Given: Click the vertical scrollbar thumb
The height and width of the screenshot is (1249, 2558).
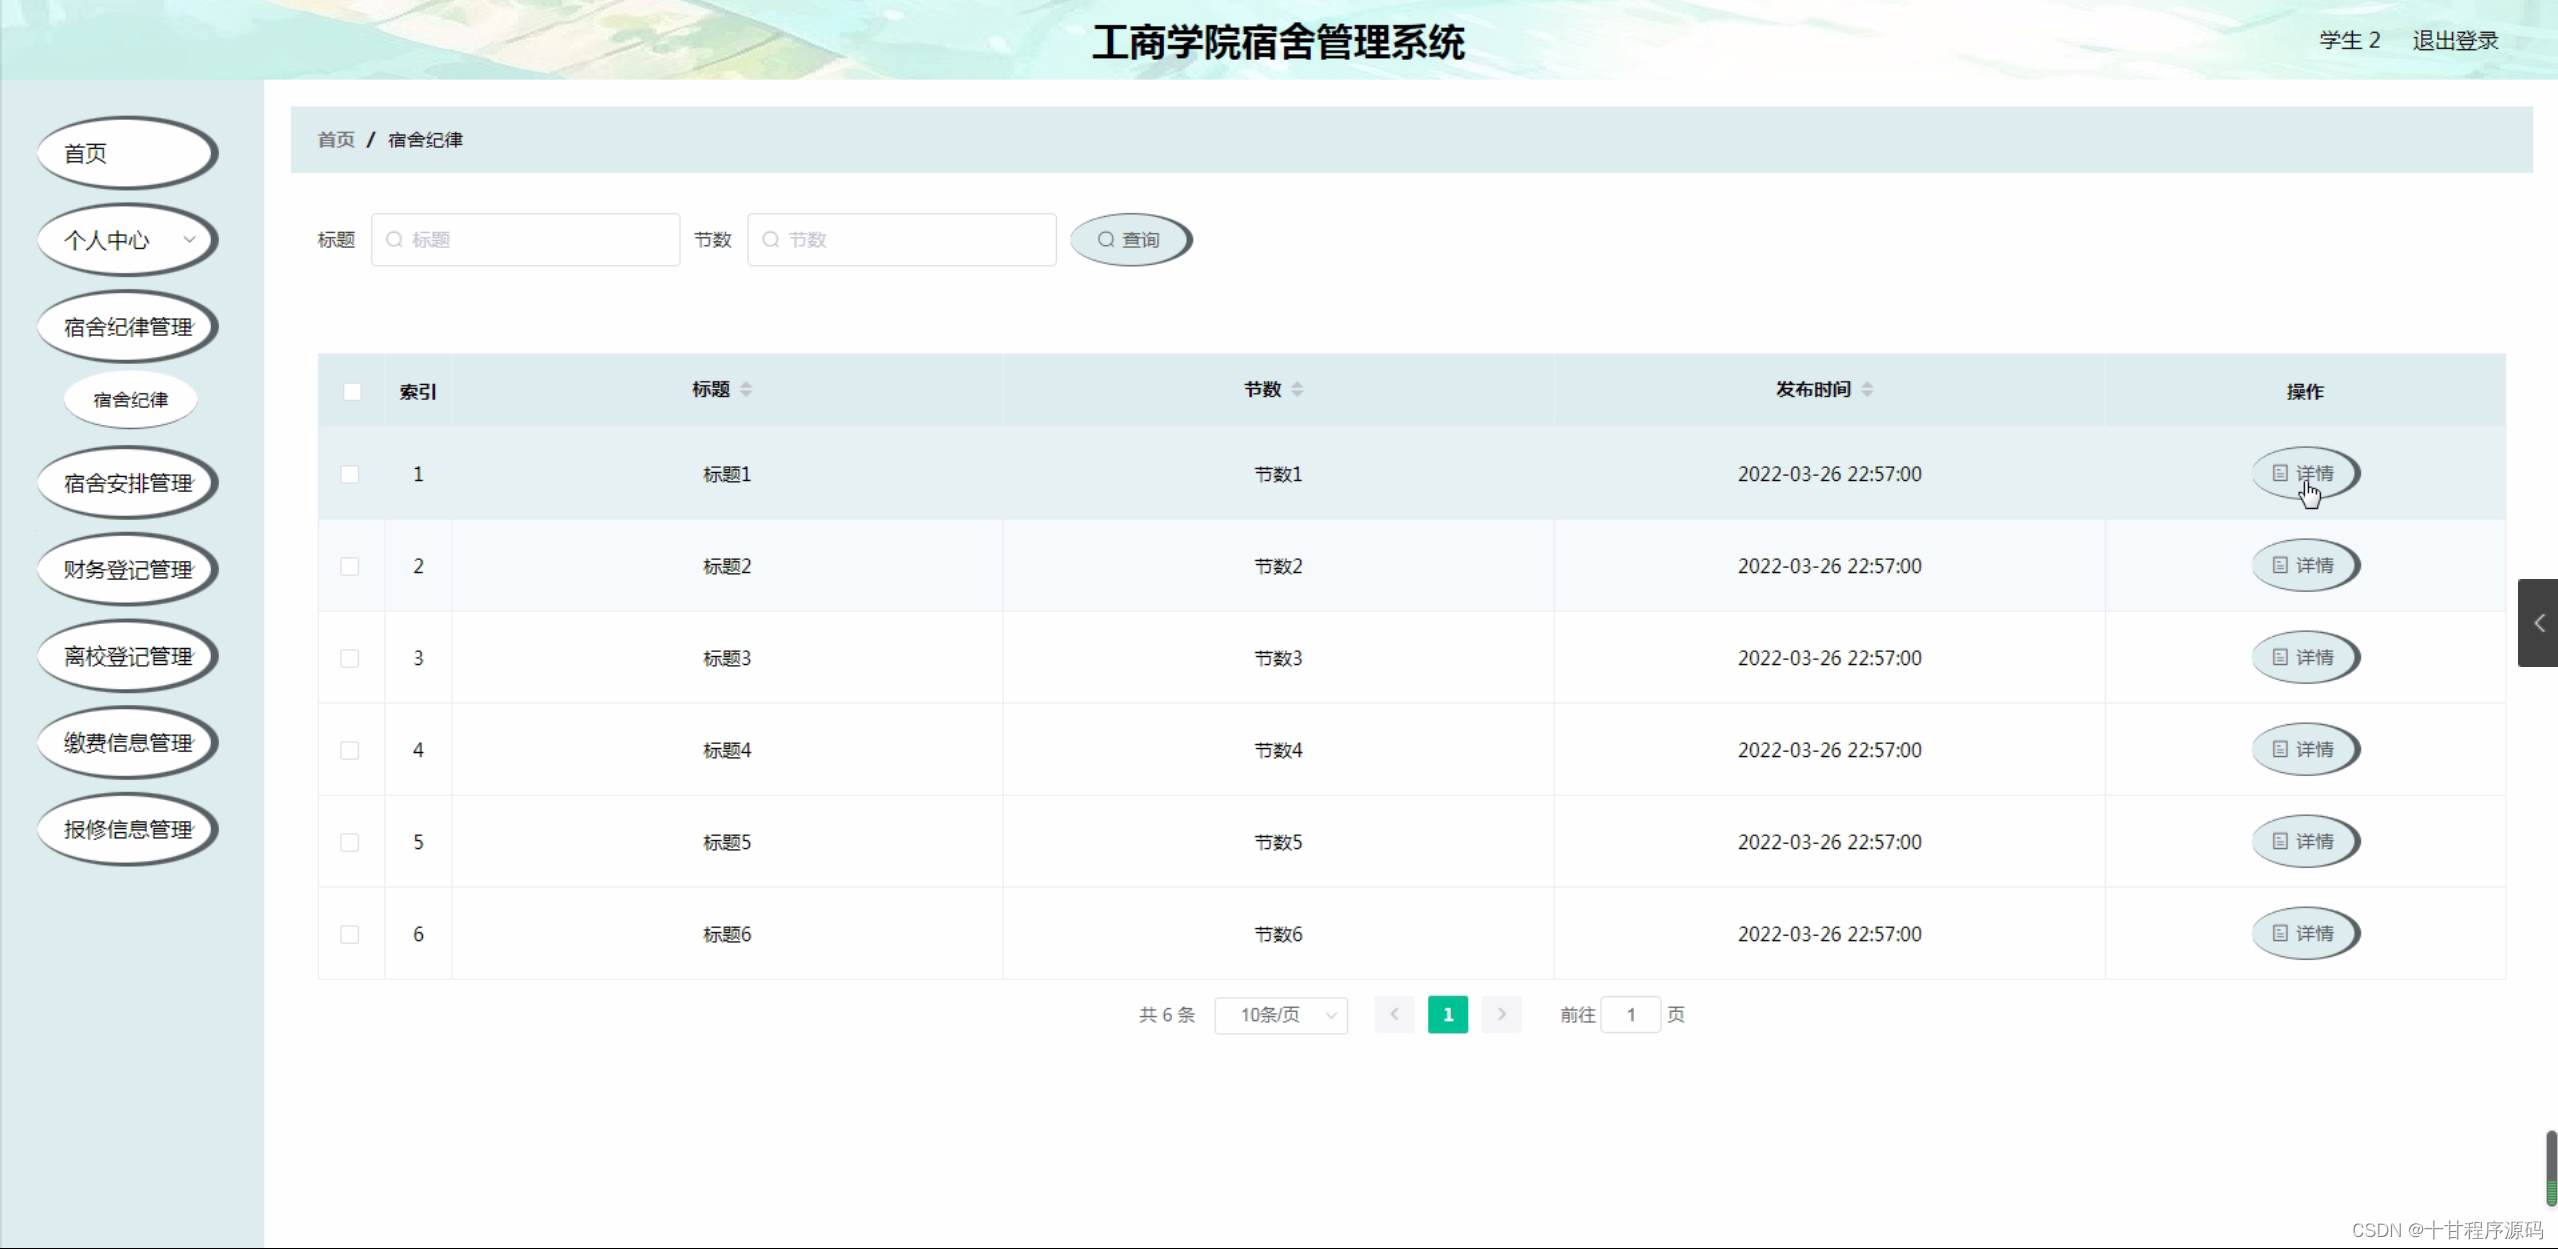Looking at the screenshot, I should 2550,1168.
